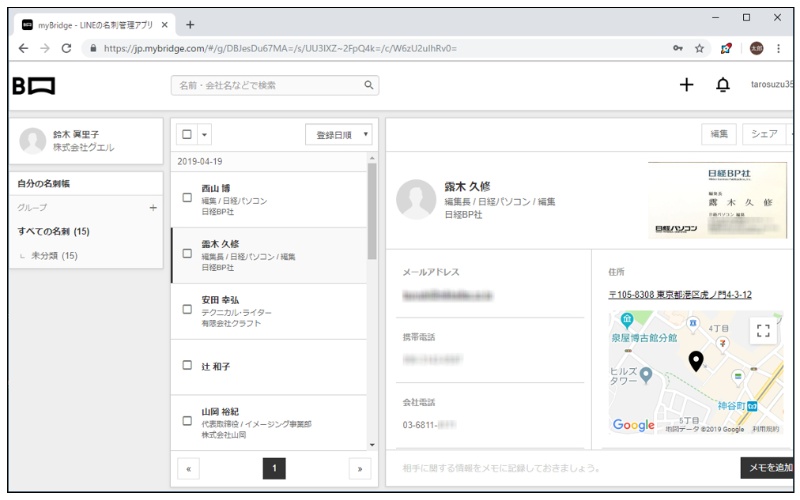Check the box for 西山 博
The image size is (800, 500).
(x=187, y=197)
